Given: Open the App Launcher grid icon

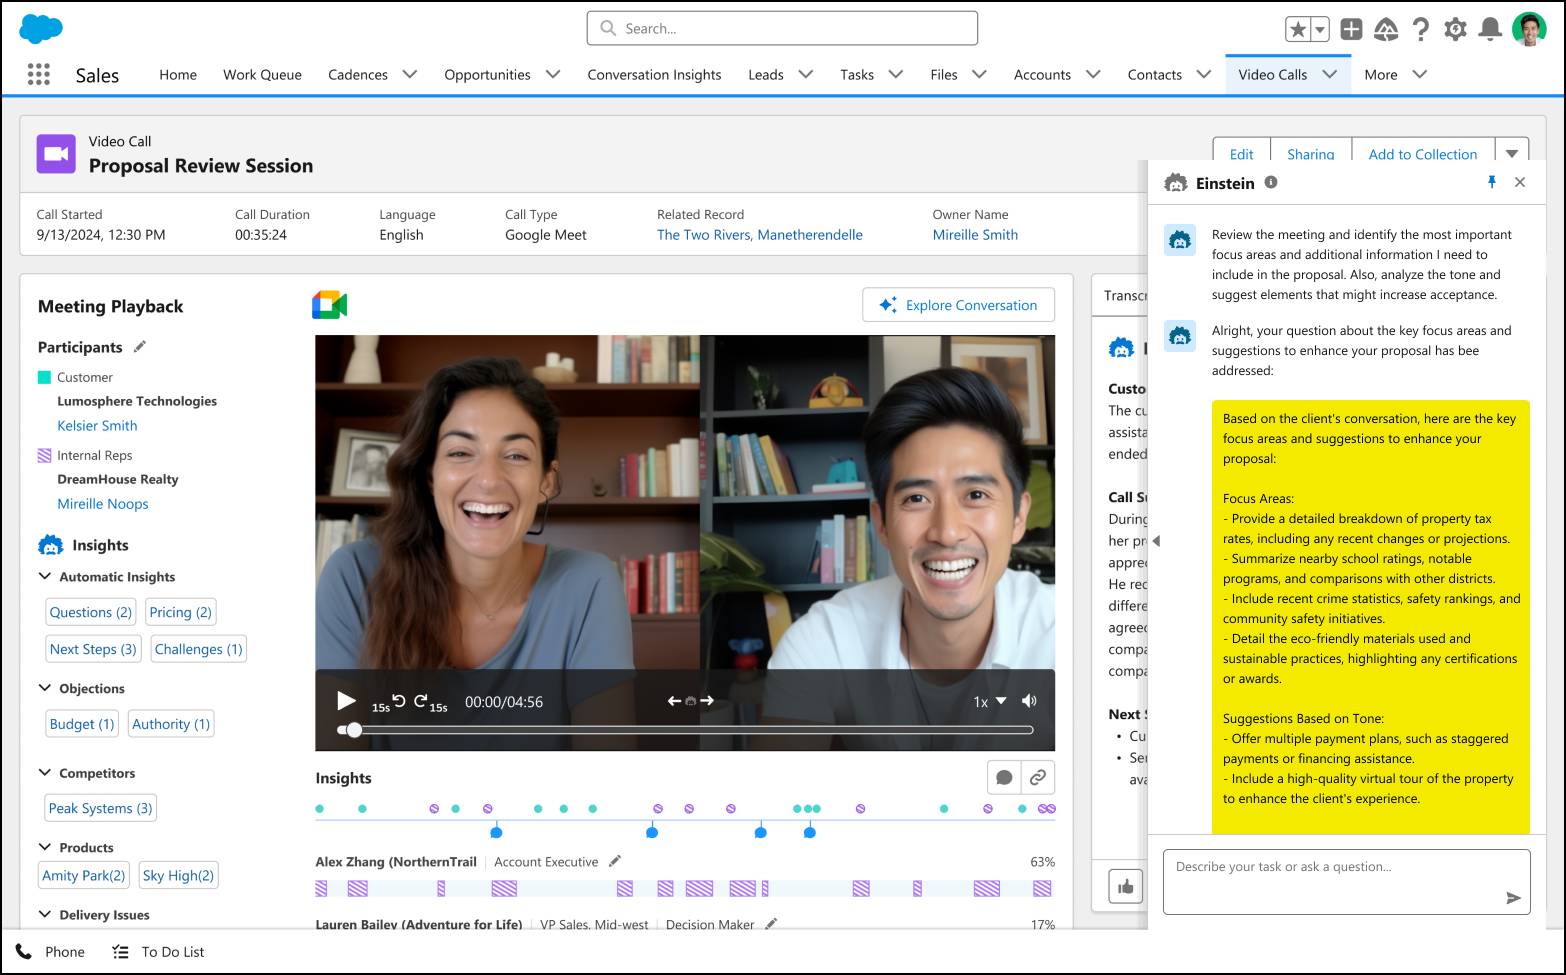Looking at the screenshot, I should (x=38, y=74).
